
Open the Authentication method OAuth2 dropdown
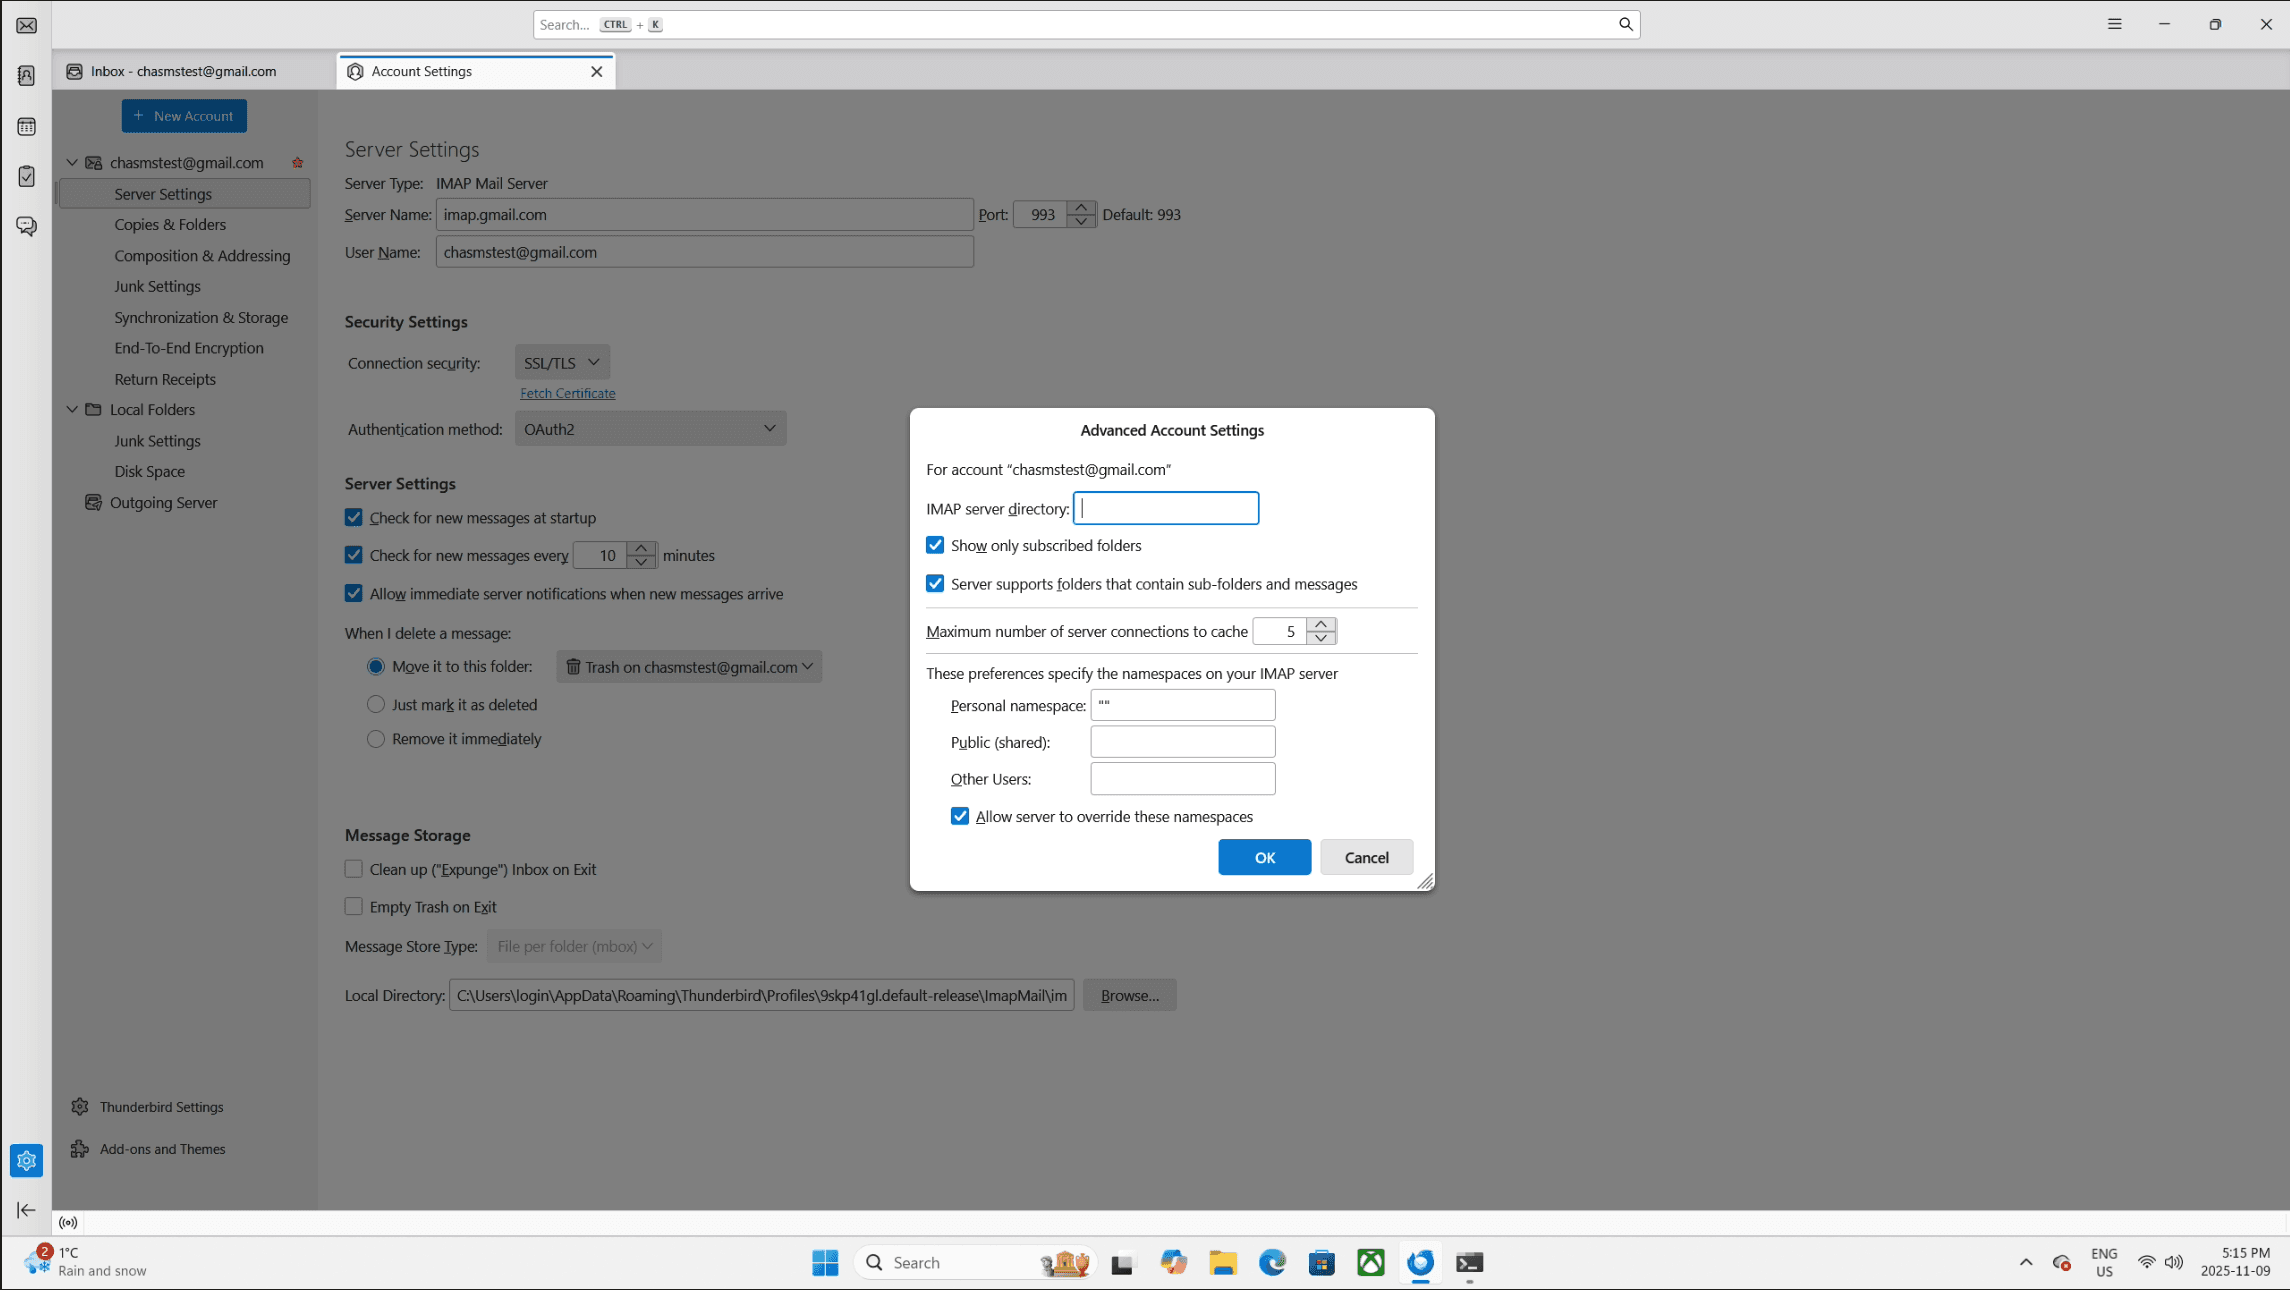650,429
